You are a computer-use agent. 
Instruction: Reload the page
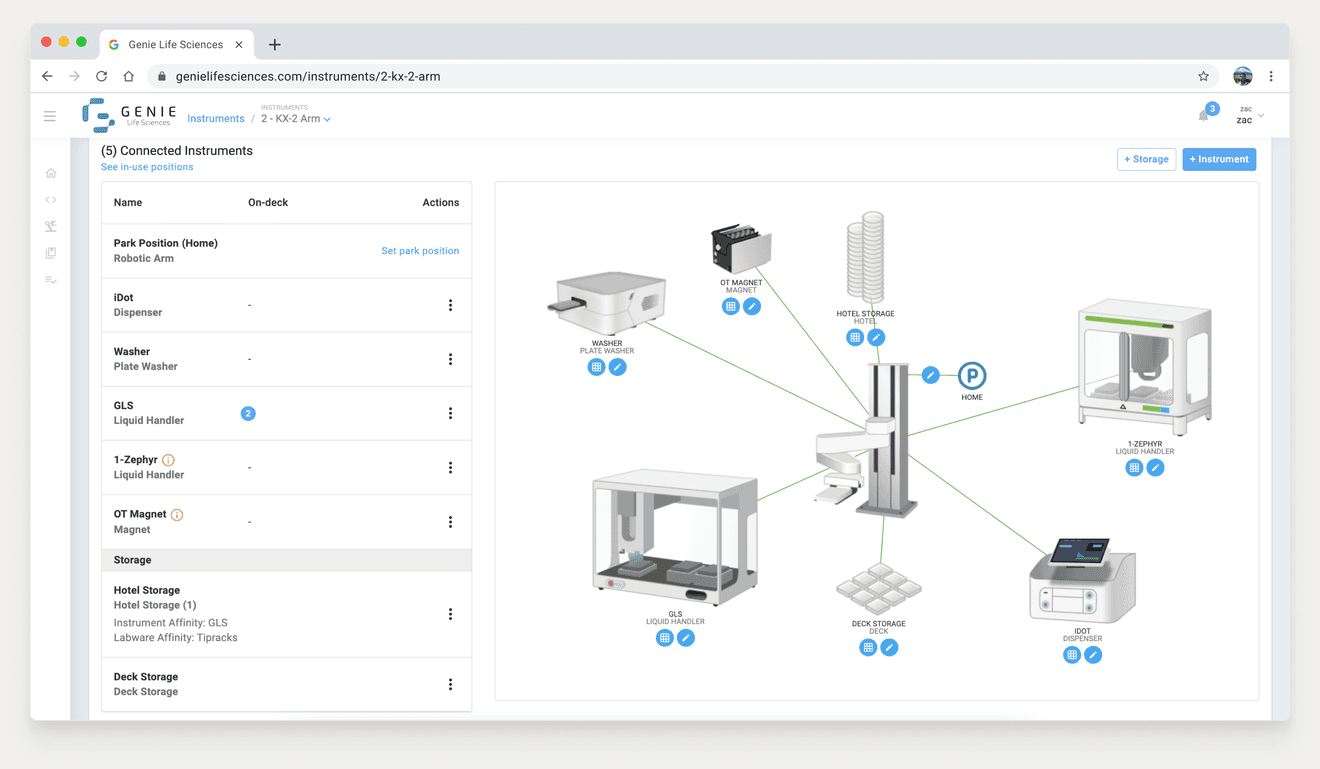click(x=101, y=76)
